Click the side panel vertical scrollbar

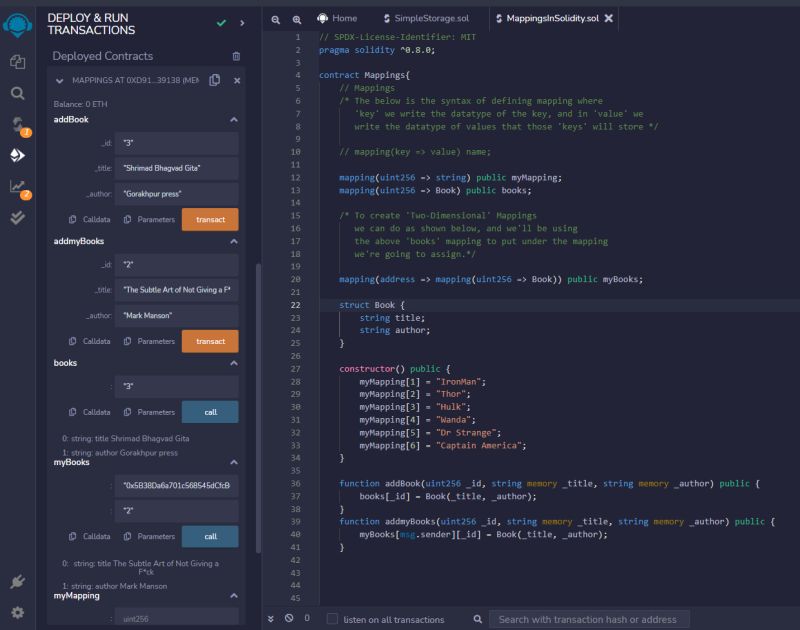coord(258,408)
